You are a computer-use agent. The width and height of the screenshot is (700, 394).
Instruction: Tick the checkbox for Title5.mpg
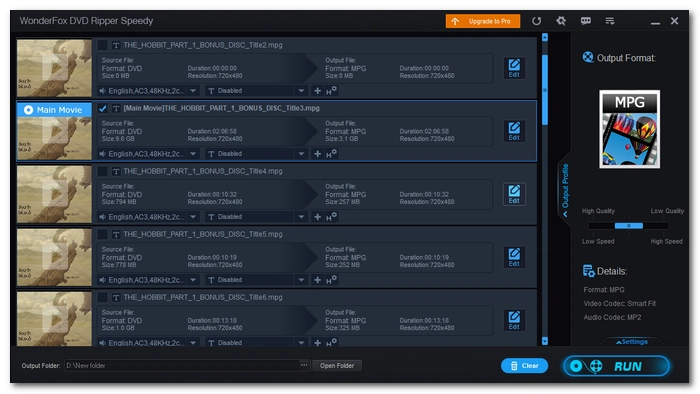(x=102, y=234)
